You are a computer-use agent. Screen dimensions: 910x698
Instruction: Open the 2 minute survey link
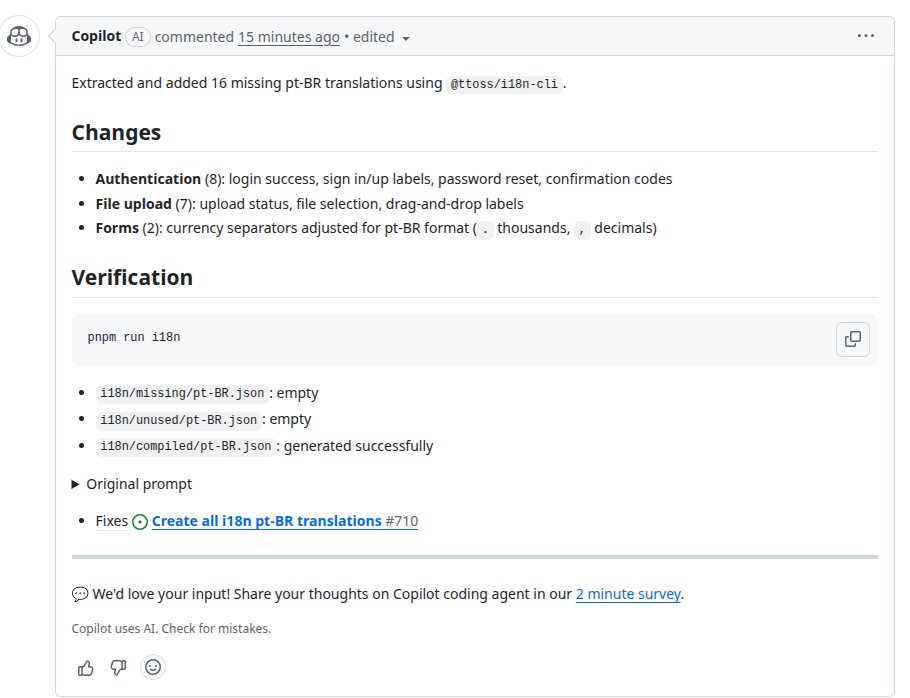(628, 594)
